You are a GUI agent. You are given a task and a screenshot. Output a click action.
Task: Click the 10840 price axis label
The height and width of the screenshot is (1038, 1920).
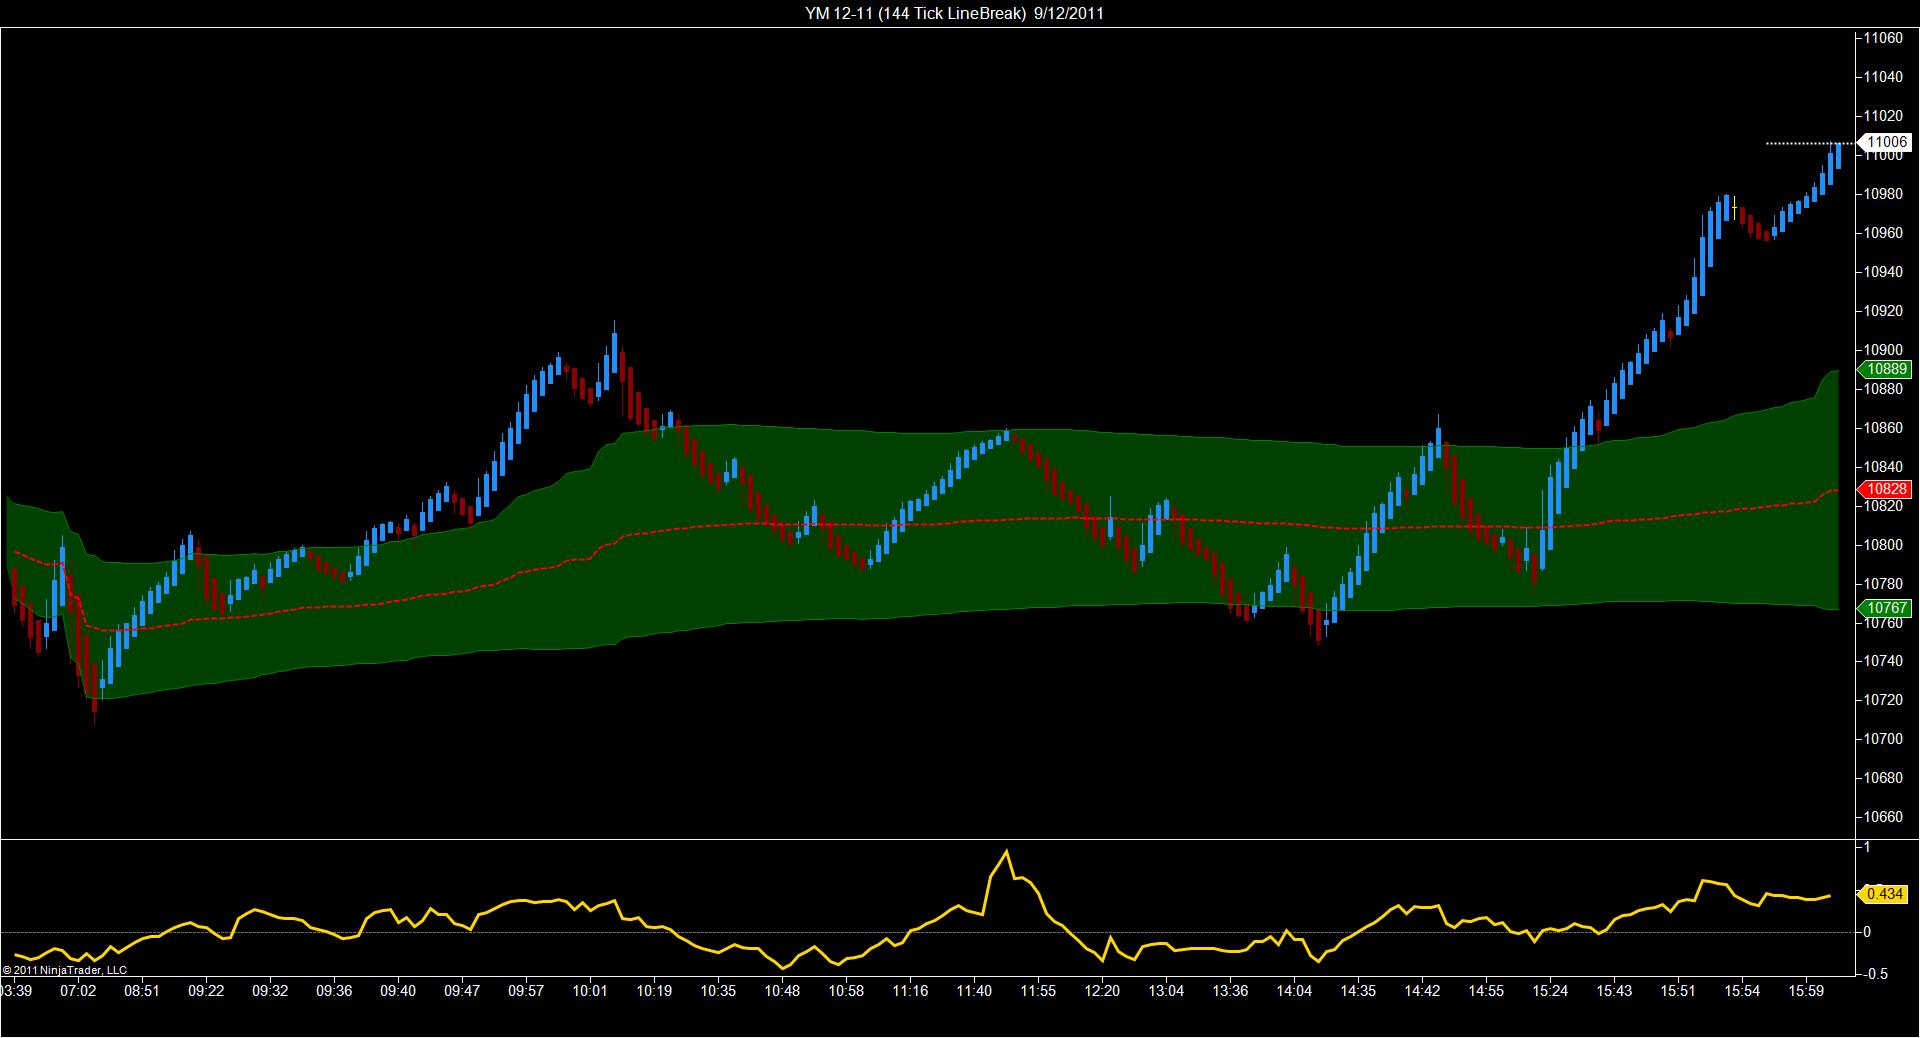click(1882, 467)
